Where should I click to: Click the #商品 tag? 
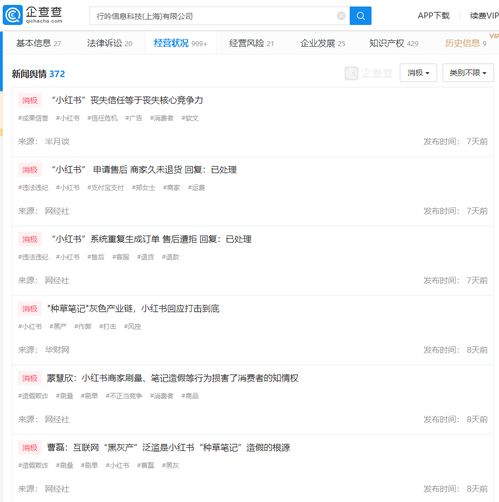click(x=190, y=396)
